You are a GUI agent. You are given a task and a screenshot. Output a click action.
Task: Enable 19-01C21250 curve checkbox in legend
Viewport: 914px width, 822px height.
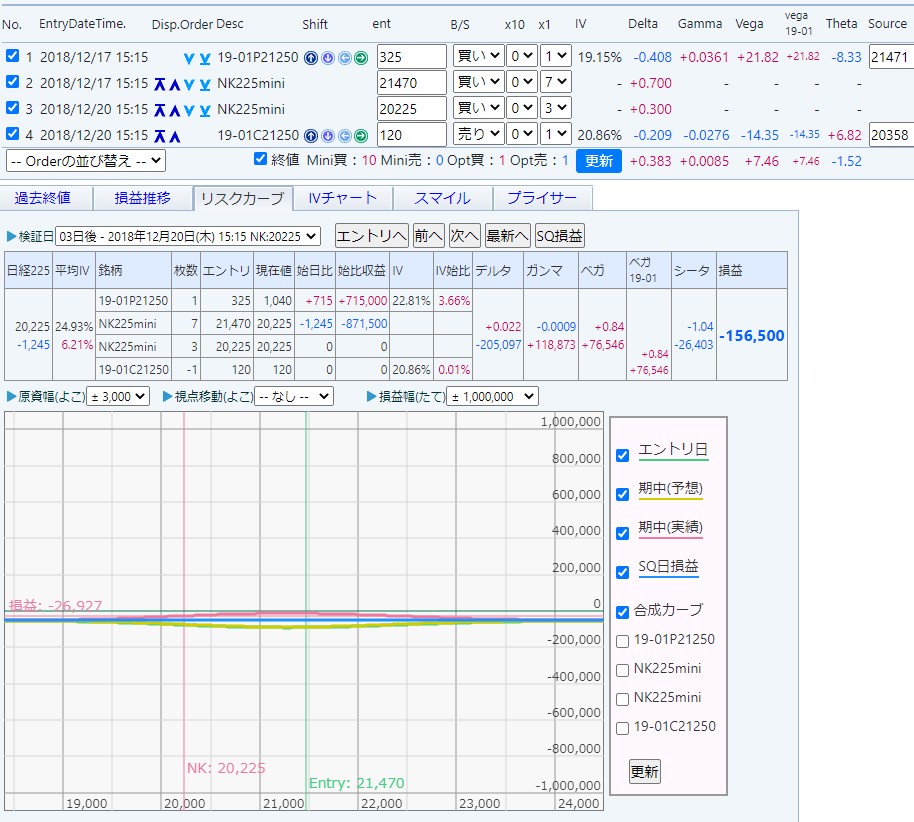click(x=623, y=728)
